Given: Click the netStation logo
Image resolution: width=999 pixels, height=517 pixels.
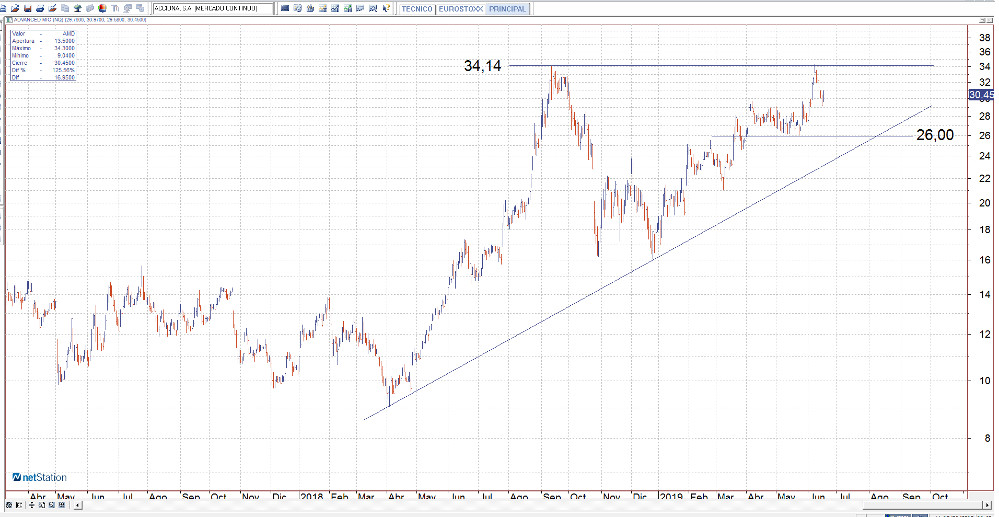Looking at the screenshot, I should pyautogui.click(x=40, y=477).
